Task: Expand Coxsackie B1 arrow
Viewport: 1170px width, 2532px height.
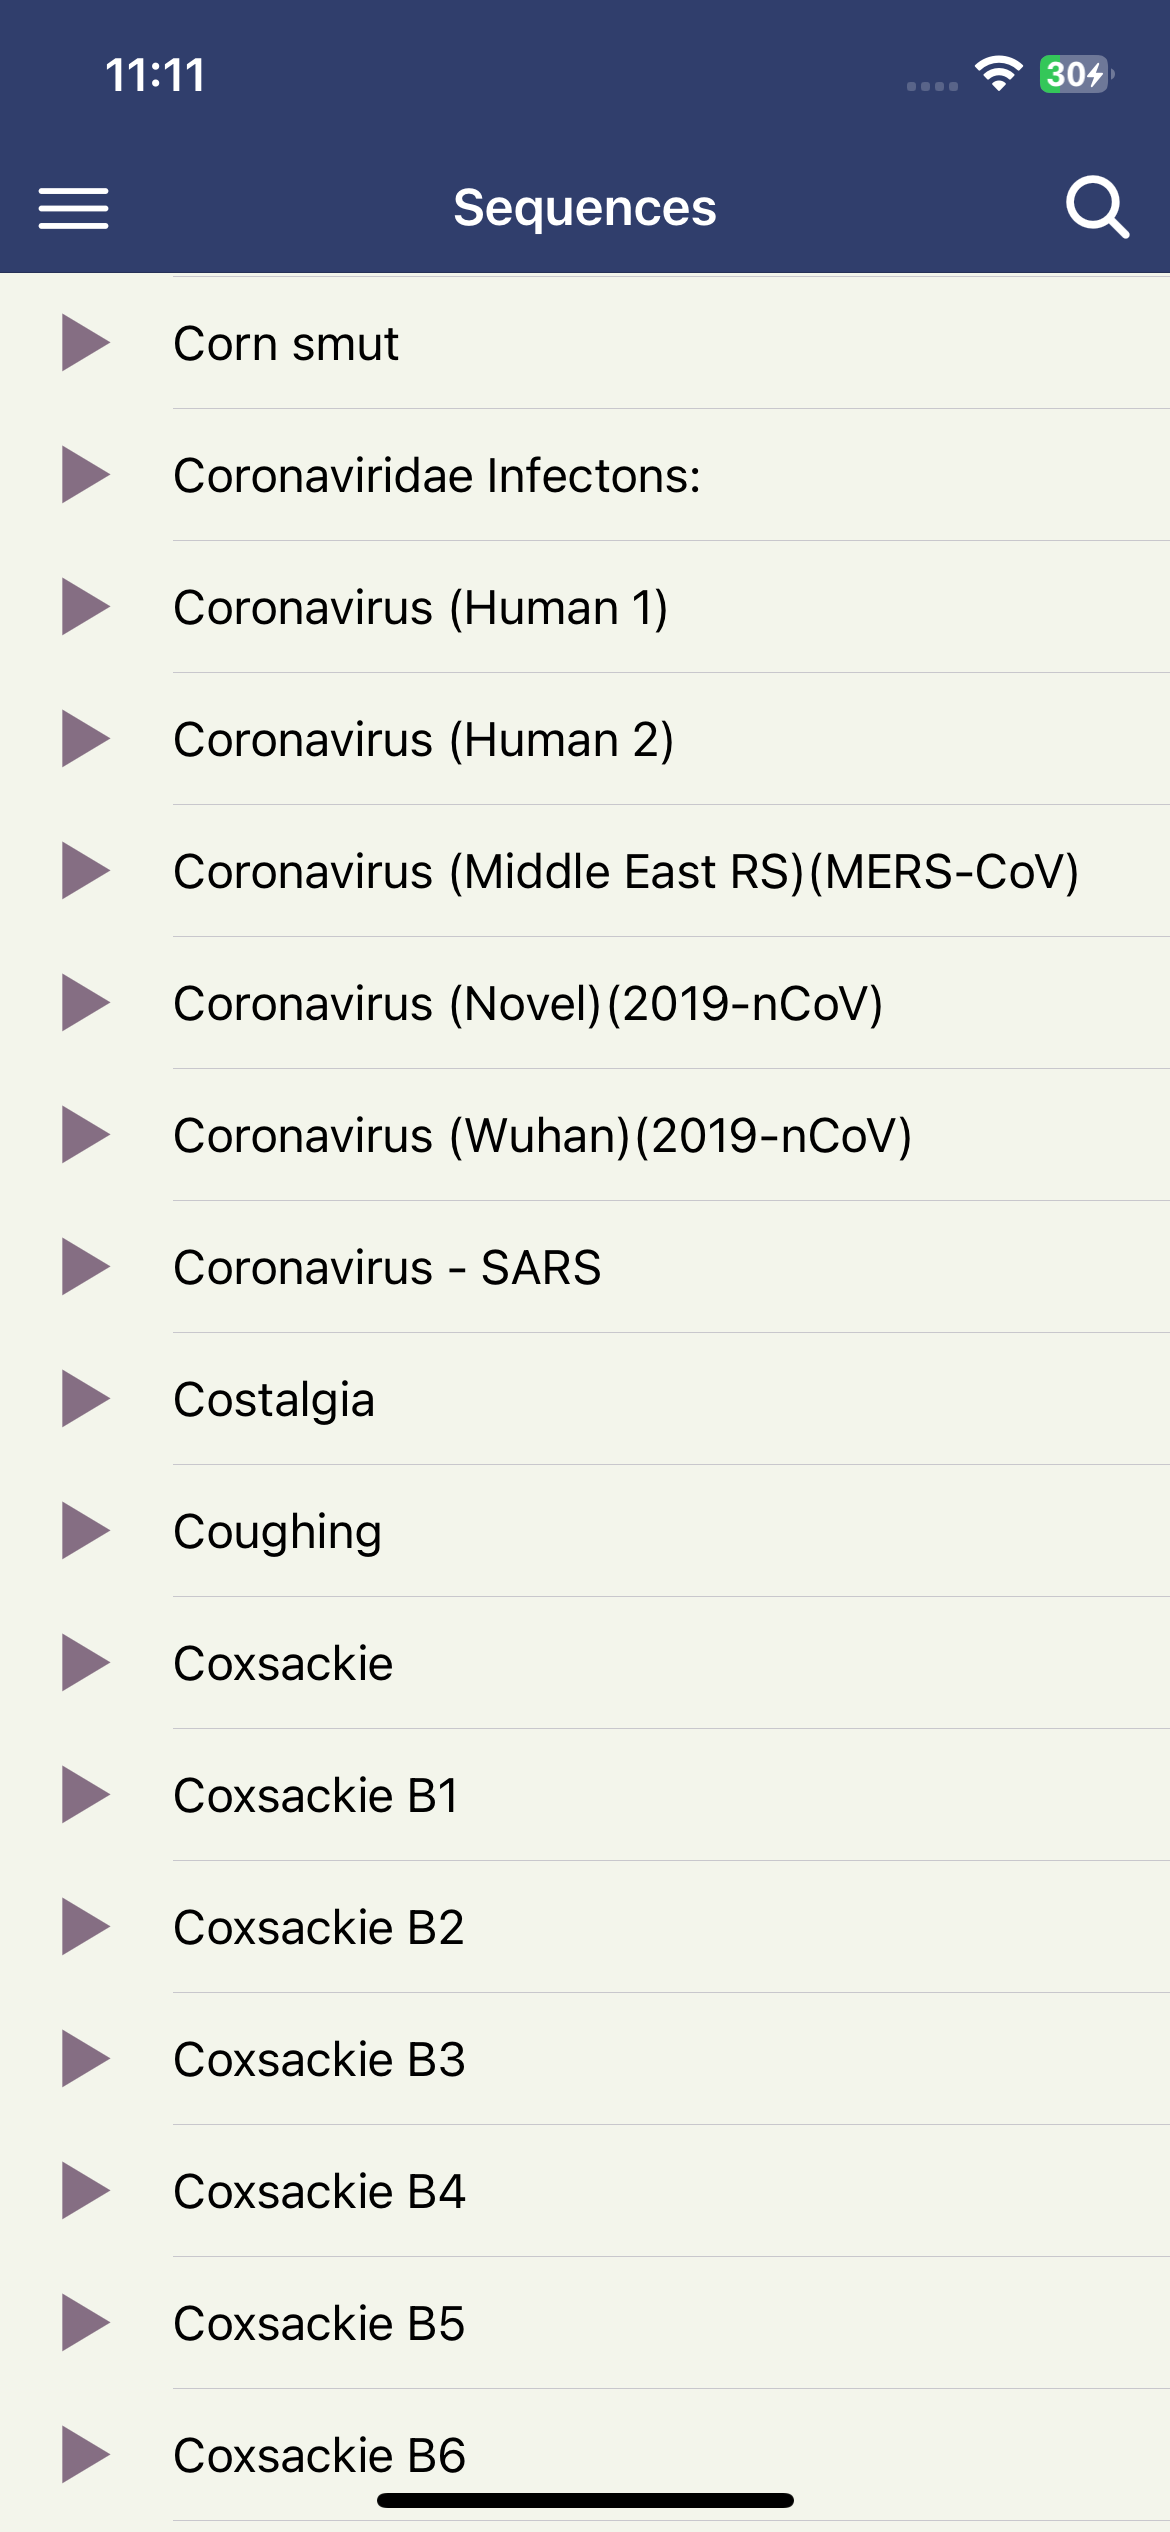Action: pos(86,1795)
